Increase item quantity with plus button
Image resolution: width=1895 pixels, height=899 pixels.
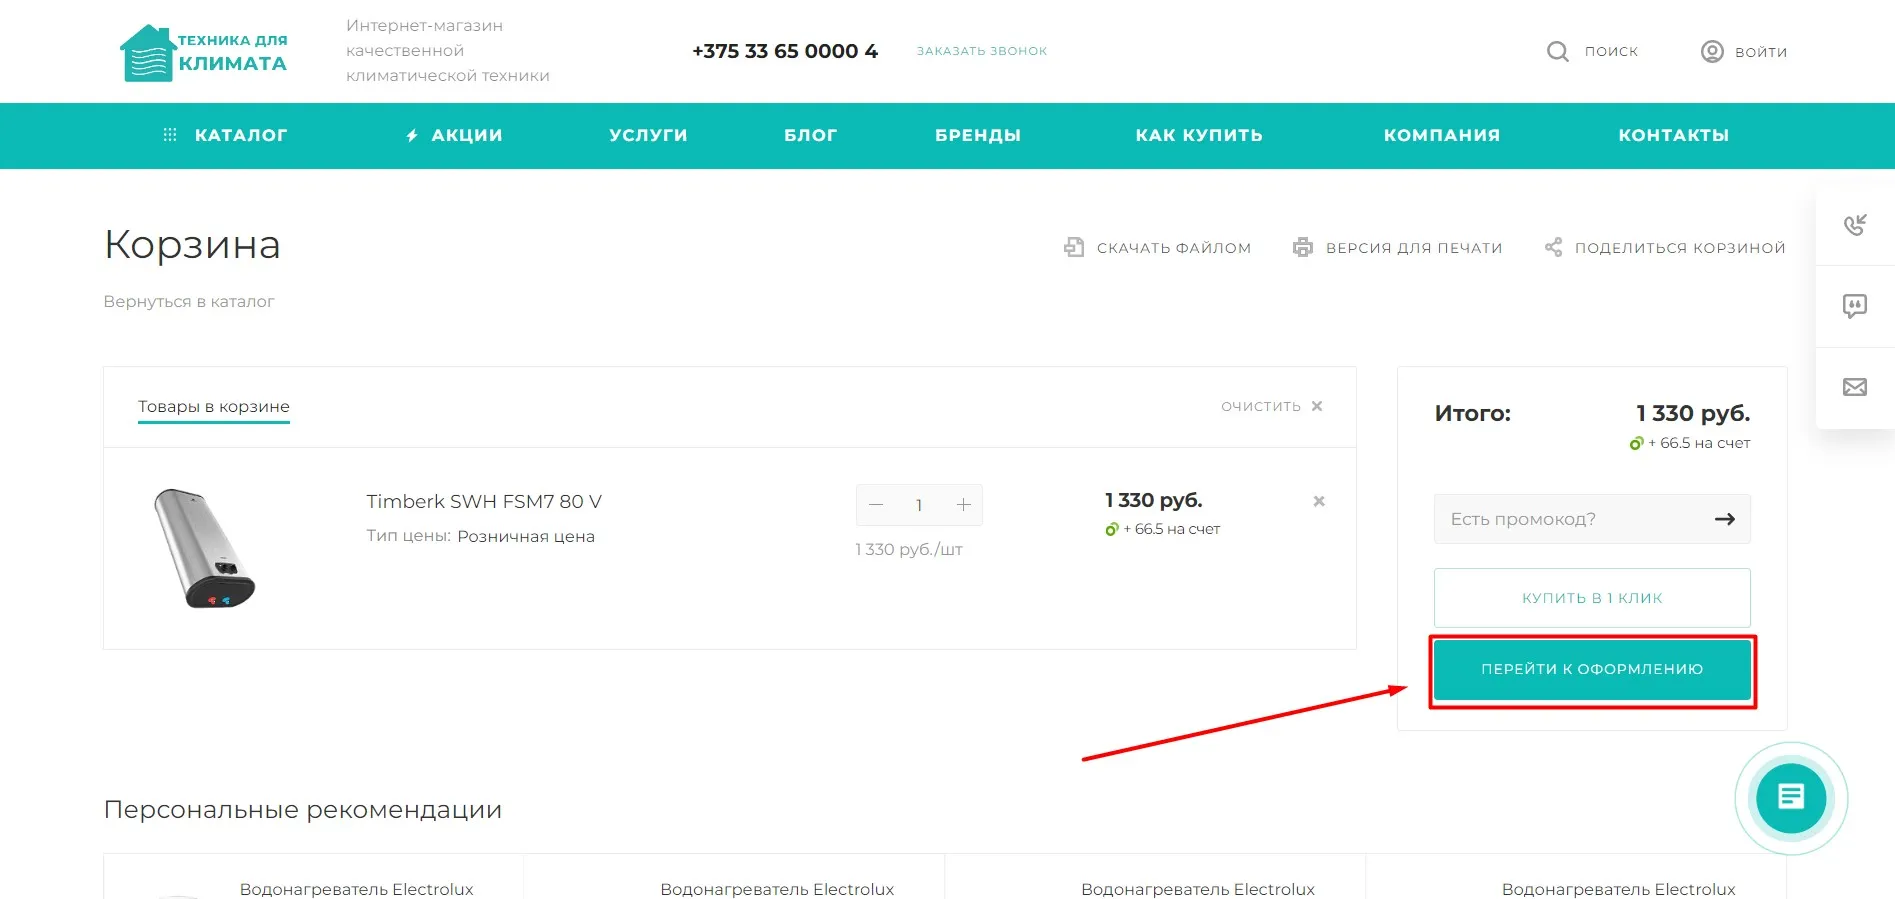coord(963,505)
